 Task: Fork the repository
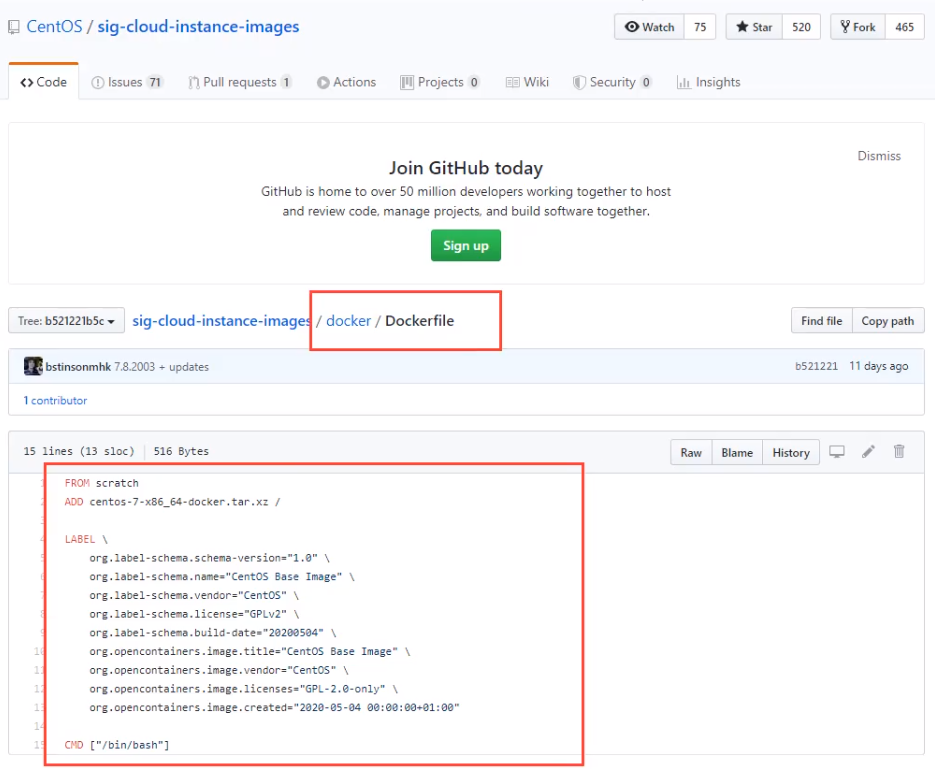[857, 27]
